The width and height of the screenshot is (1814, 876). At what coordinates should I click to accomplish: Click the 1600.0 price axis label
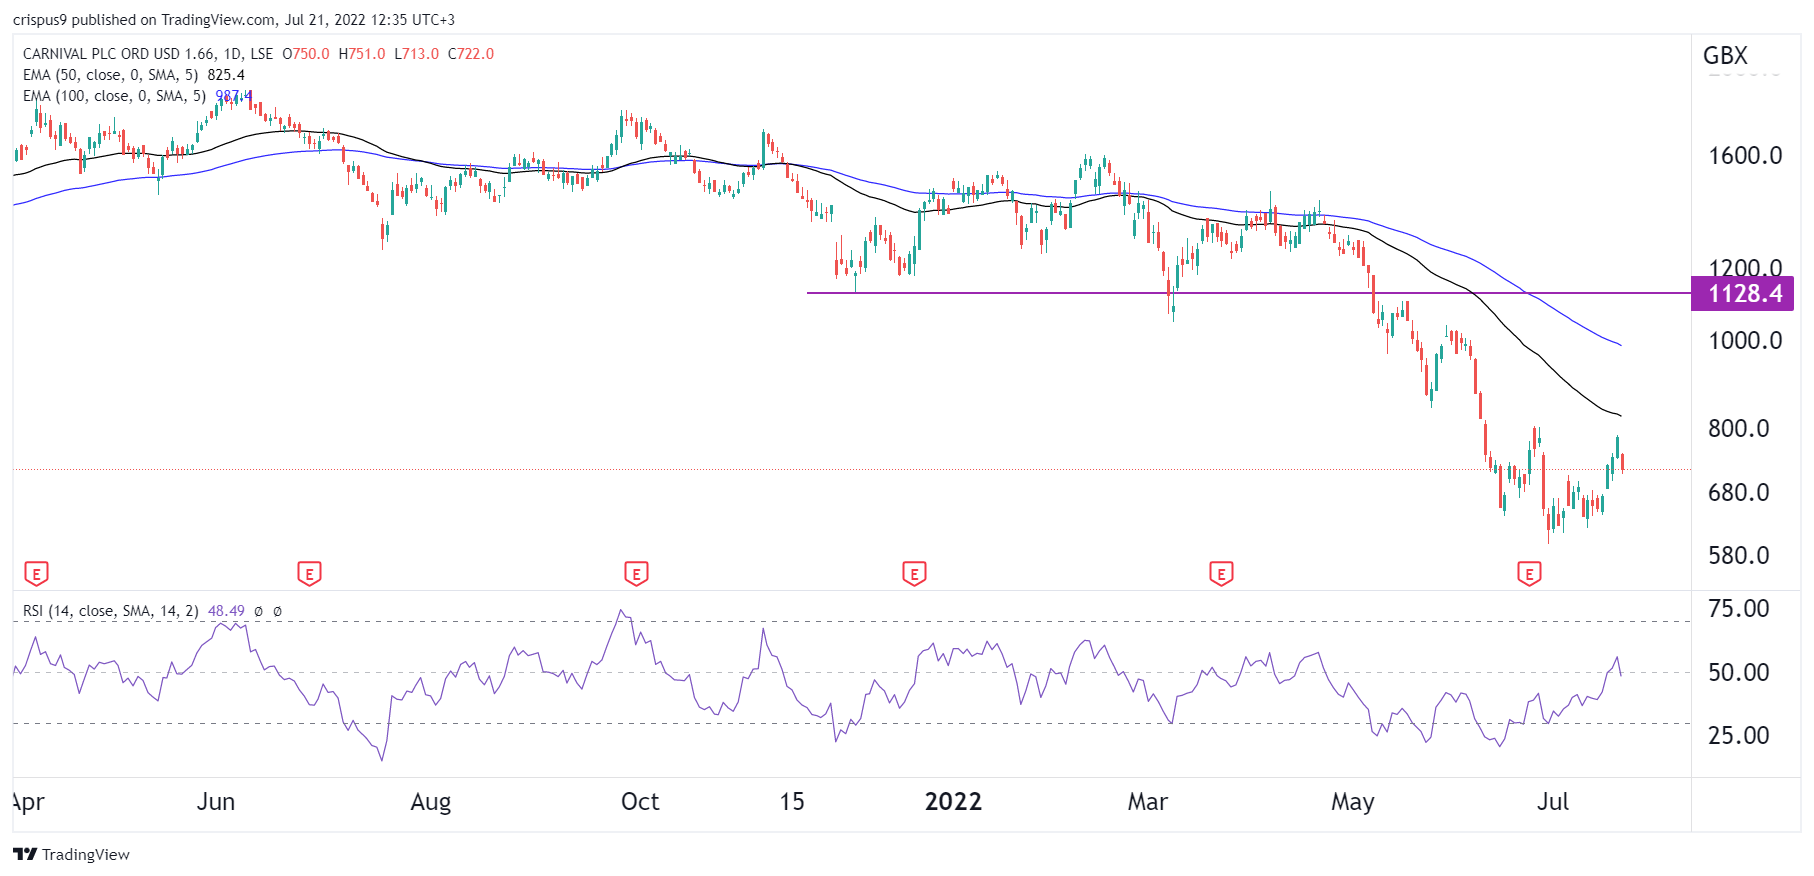tap(1745, 156)
